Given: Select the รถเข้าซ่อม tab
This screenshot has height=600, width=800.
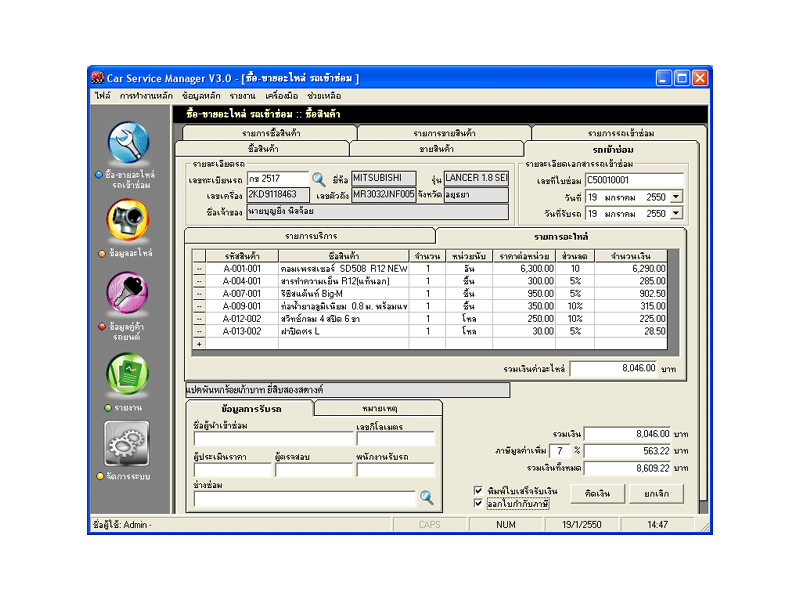Looking at the screenshot, I should [x=612, y=149].
